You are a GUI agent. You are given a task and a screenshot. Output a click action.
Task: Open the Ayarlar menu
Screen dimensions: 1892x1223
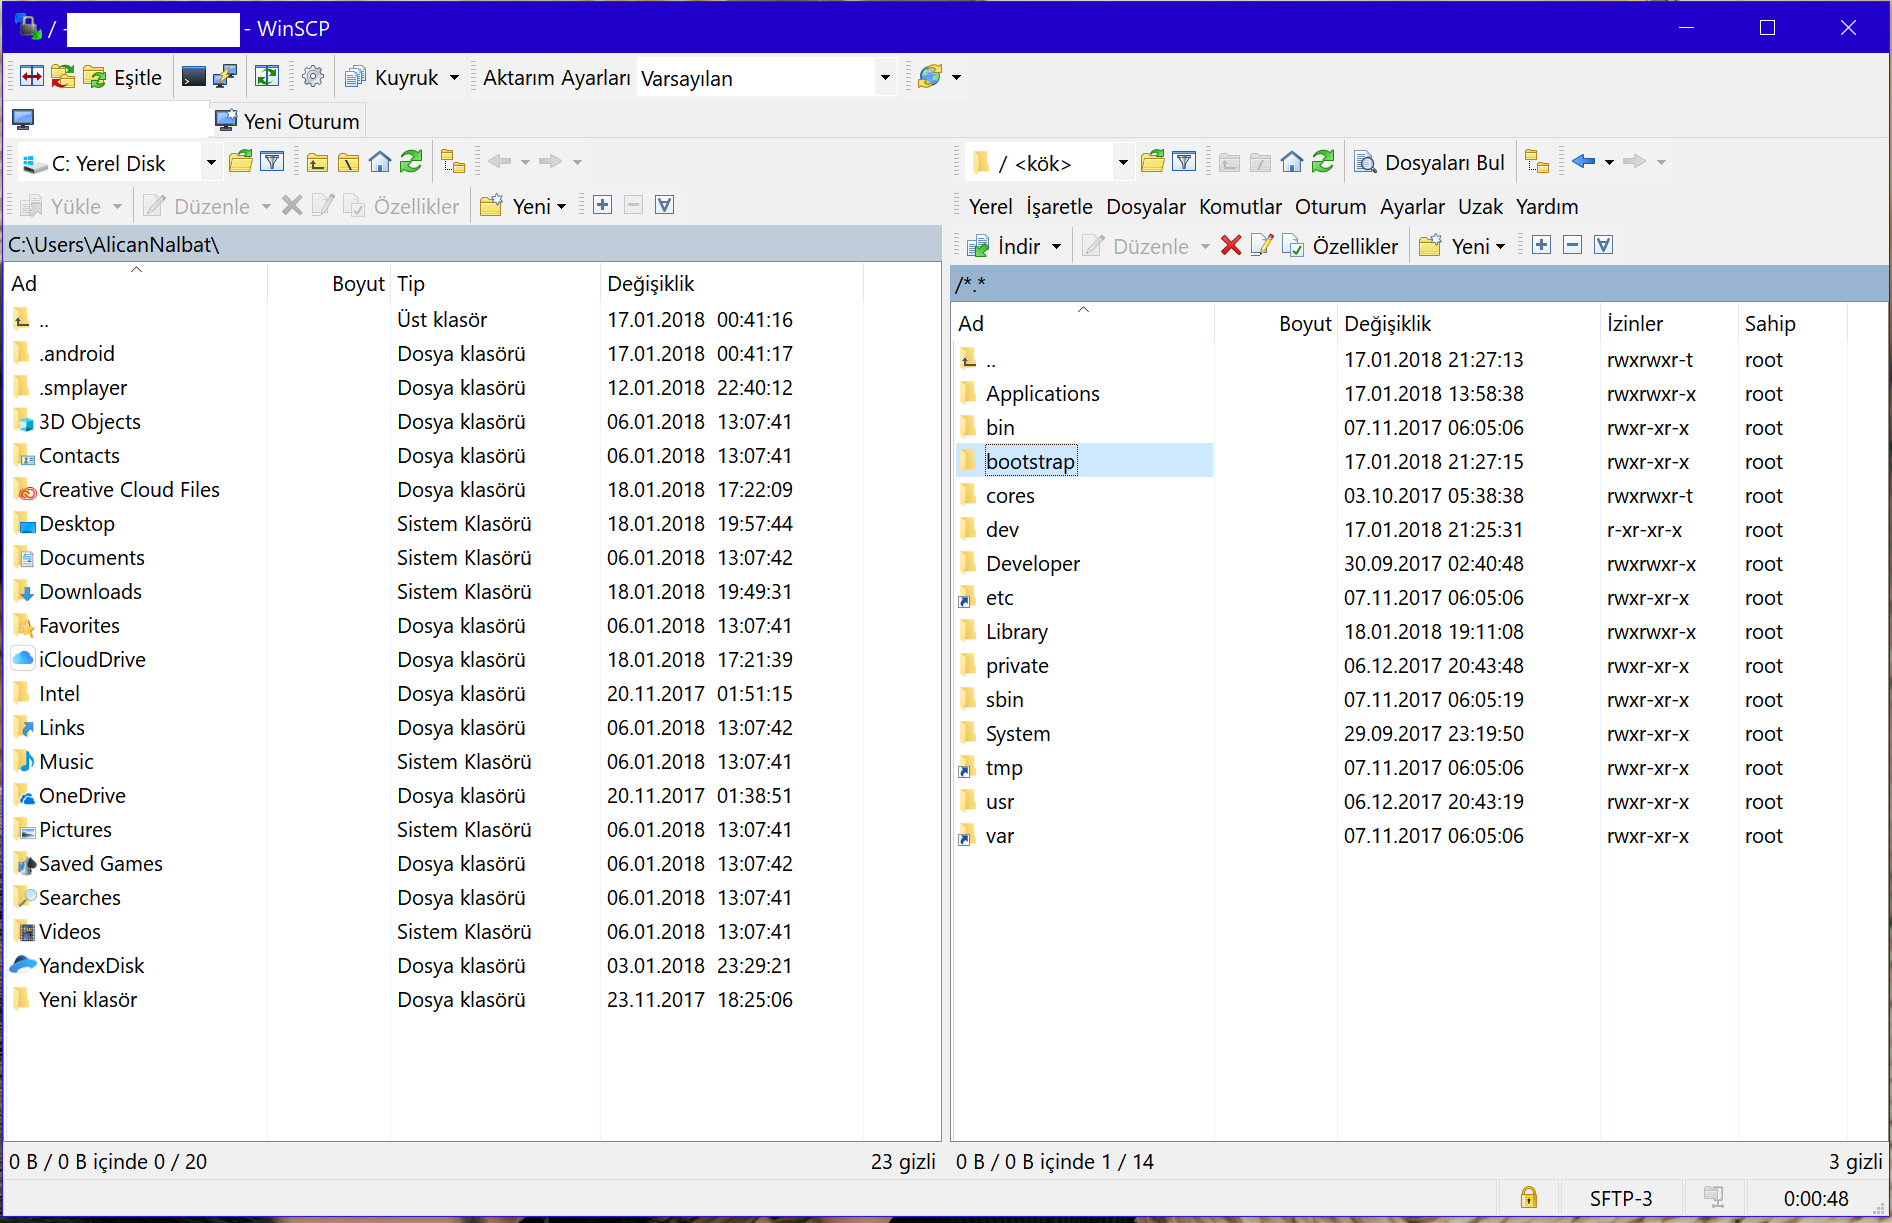click(x=1412, y=206)
